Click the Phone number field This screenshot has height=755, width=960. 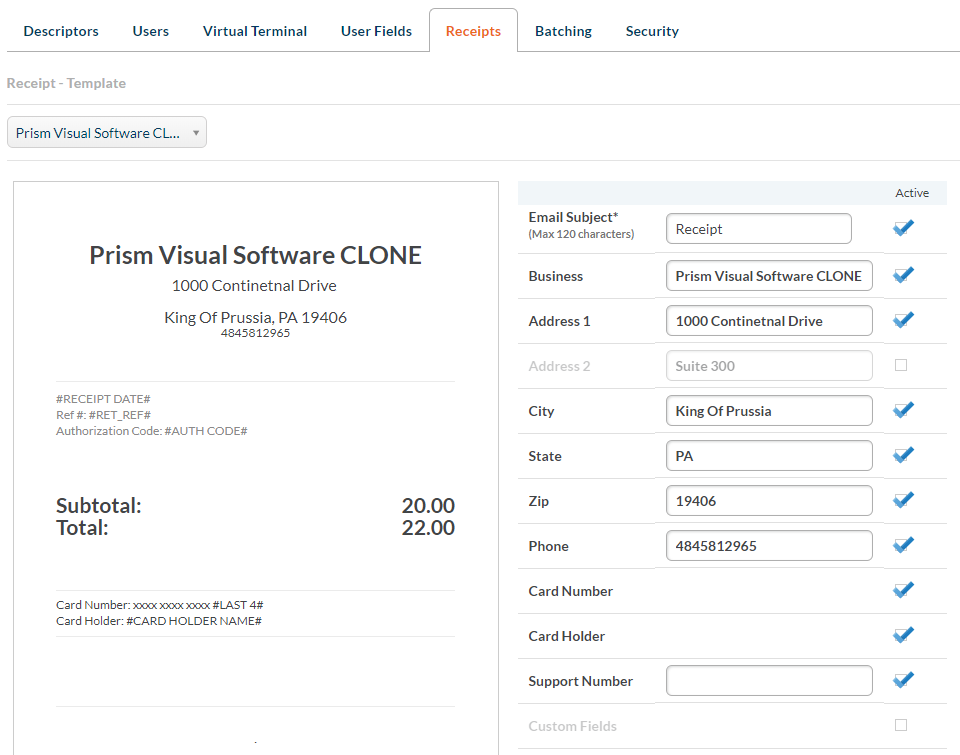point(769,546)
